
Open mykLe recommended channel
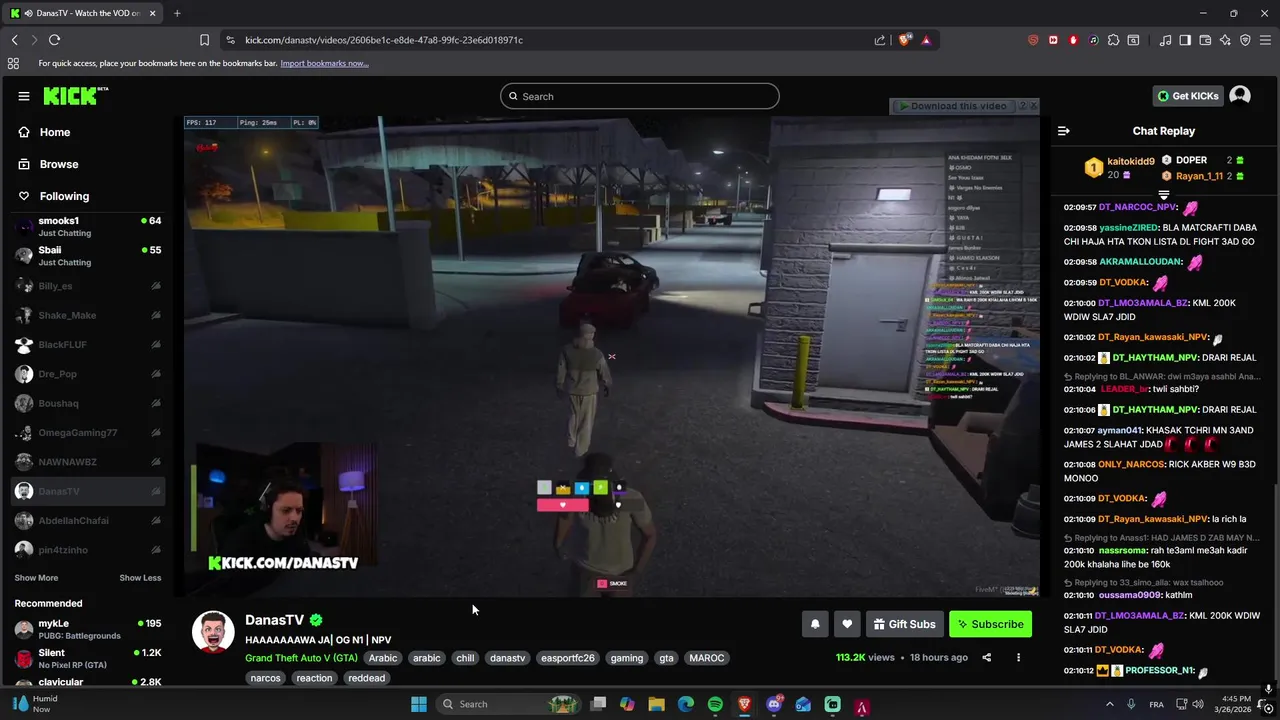point(88,629)
